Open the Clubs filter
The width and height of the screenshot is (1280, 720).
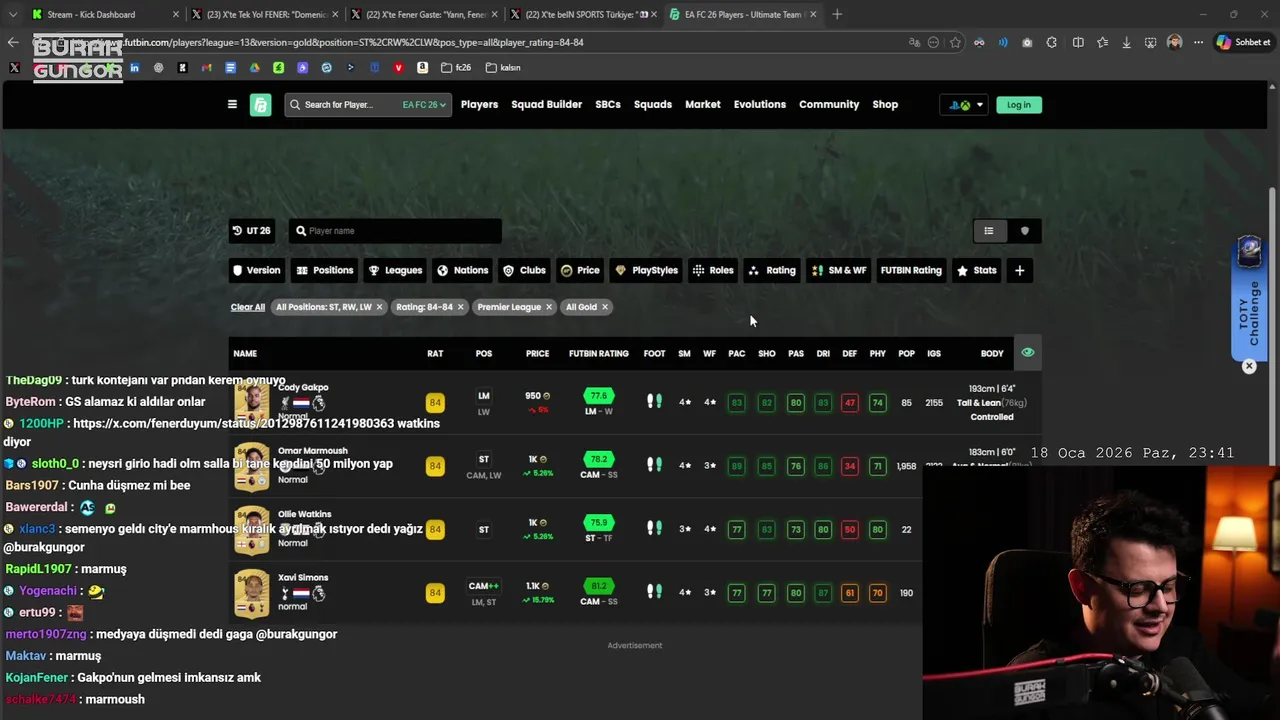click(525, 271)
